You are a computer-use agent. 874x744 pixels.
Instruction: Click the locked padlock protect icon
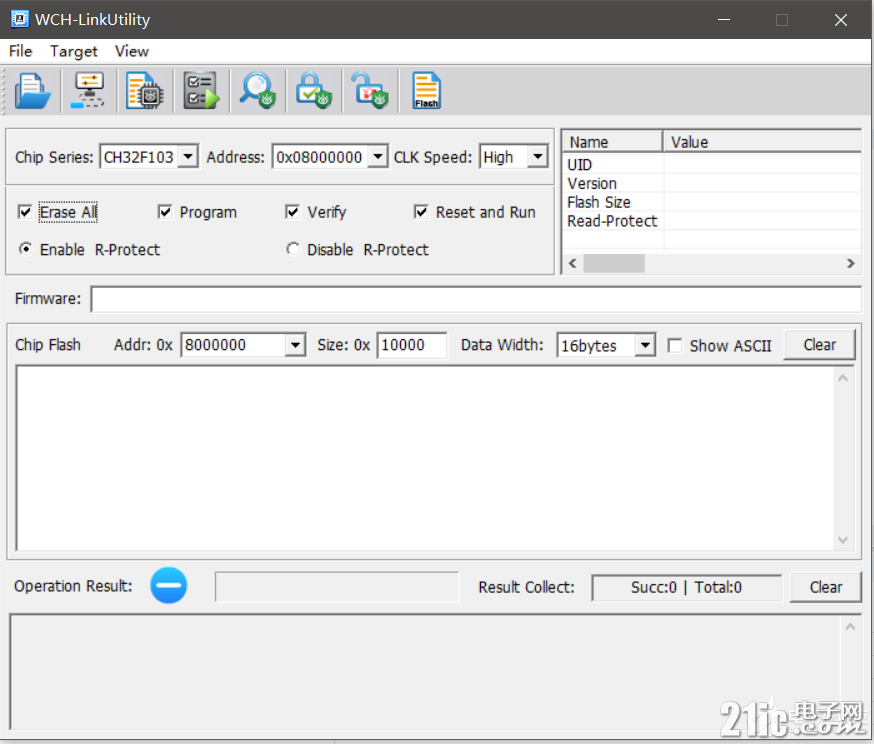point(314,91)
